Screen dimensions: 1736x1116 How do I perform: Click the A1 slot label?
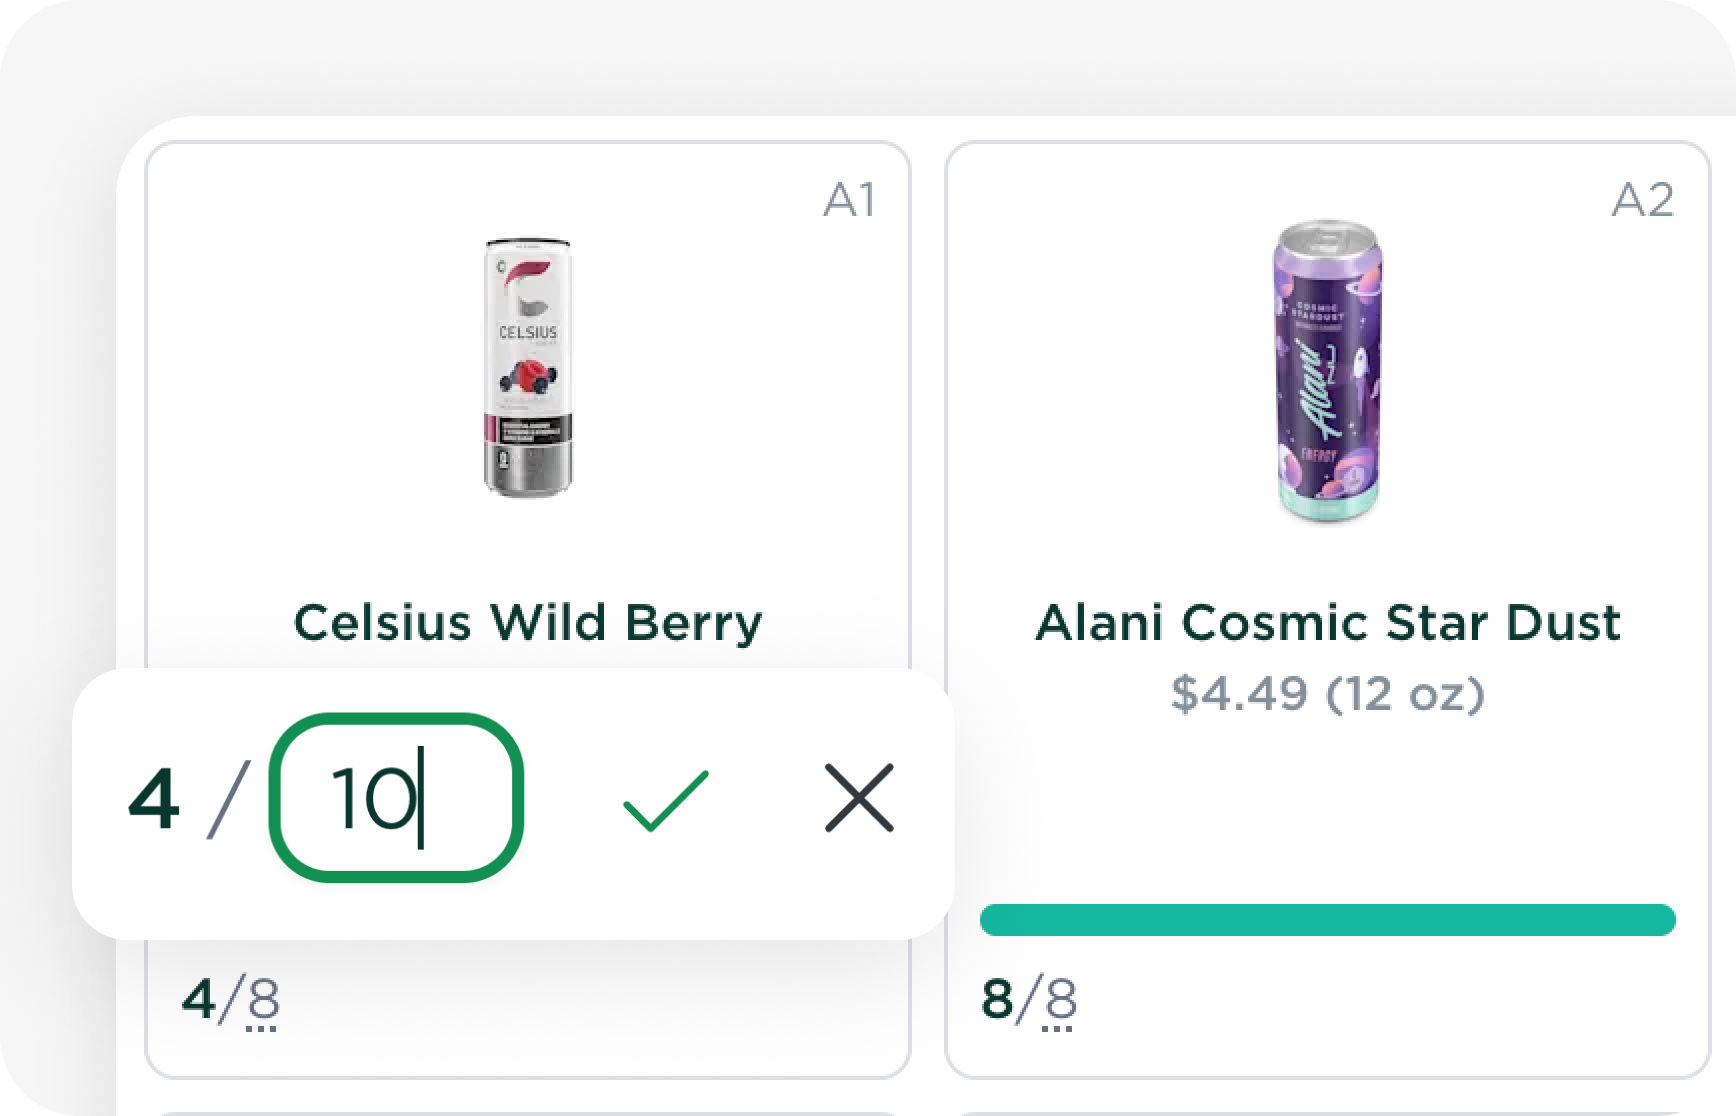(850, 200)
